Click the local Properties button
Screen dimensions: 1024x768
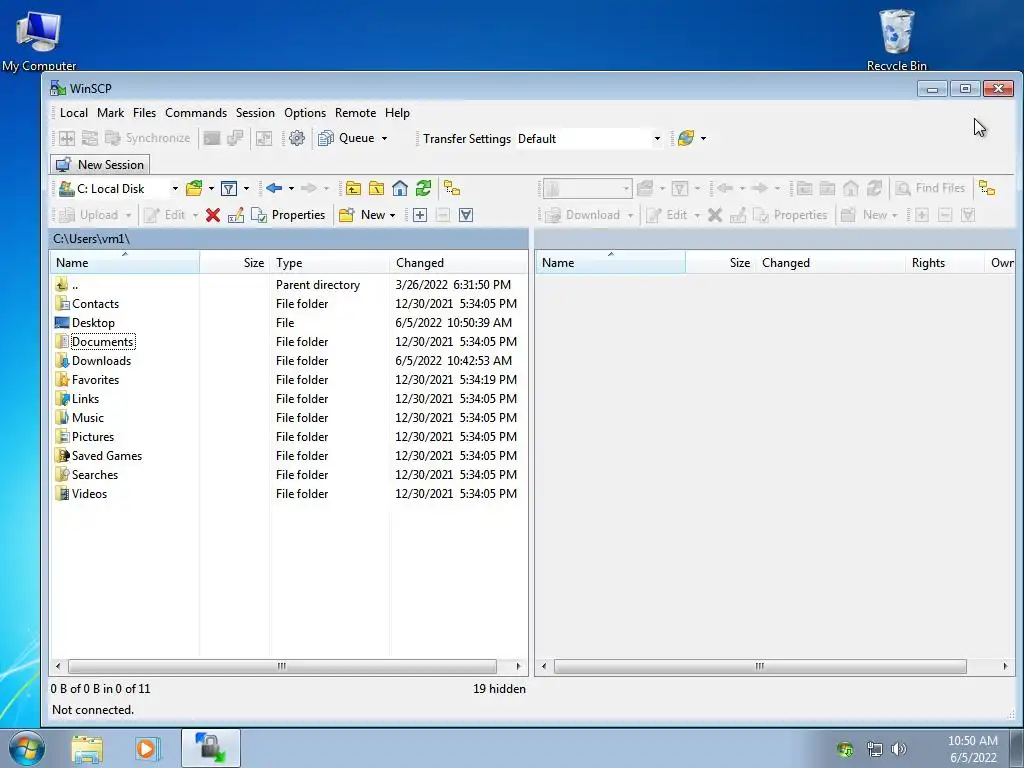click(x=288, y=215)
